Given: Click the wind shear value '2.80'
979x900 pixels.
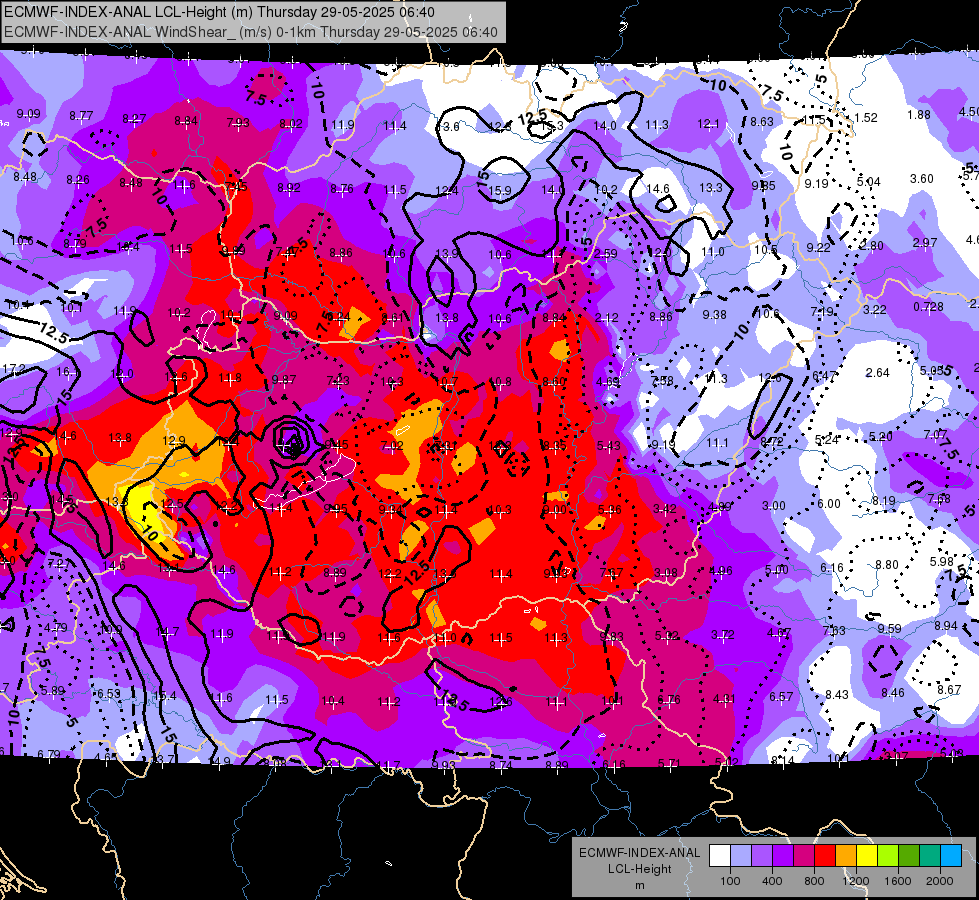Looking at the screenshot, I should [872, 245].
